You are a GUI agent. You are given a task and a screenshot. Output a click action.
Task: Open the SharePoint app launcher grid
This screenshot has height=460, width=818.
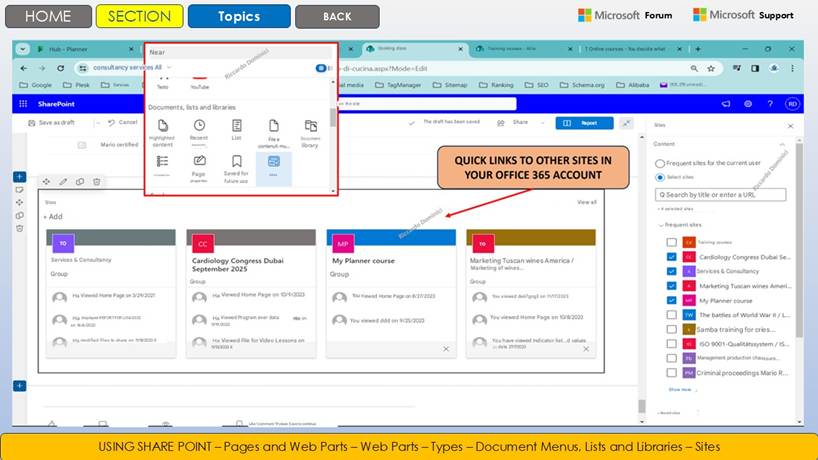click(x=25, y=103)
